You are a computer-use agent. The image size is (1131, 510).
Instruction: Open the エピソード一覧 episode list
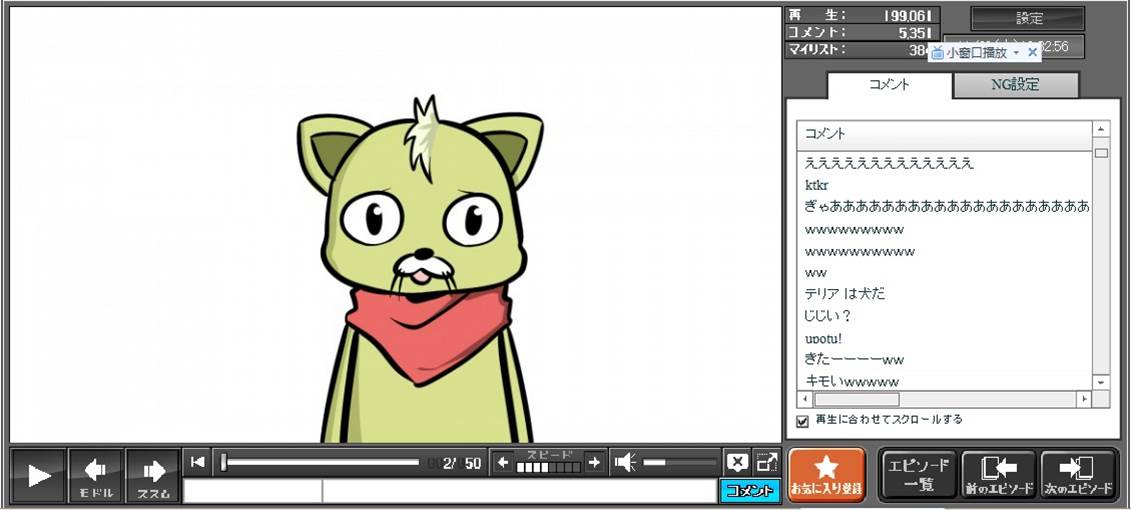coord(918,475)
